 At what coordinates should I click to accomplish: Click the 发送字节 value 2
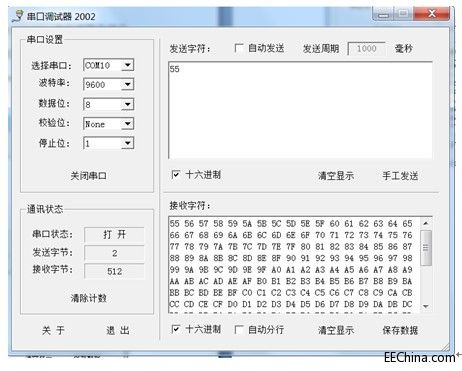coord(114,253)
